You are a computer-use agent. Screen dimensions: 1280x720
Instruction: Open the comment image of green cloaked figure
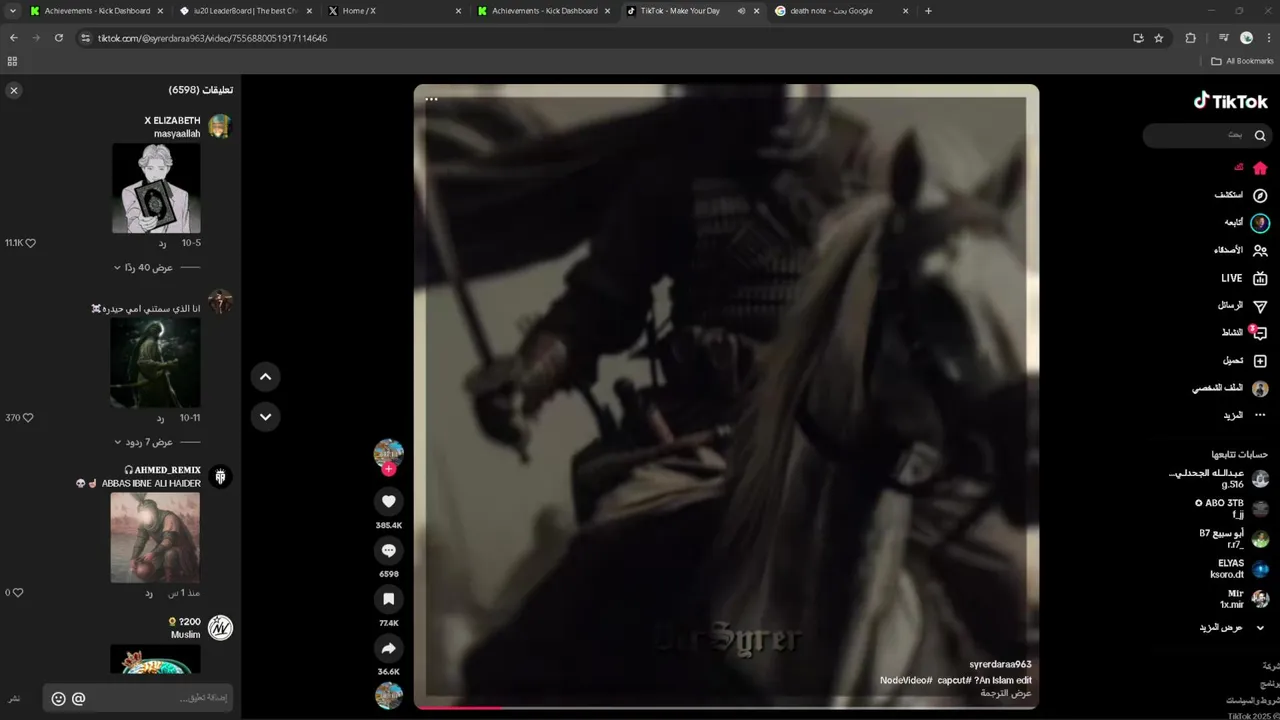[155, 362]
